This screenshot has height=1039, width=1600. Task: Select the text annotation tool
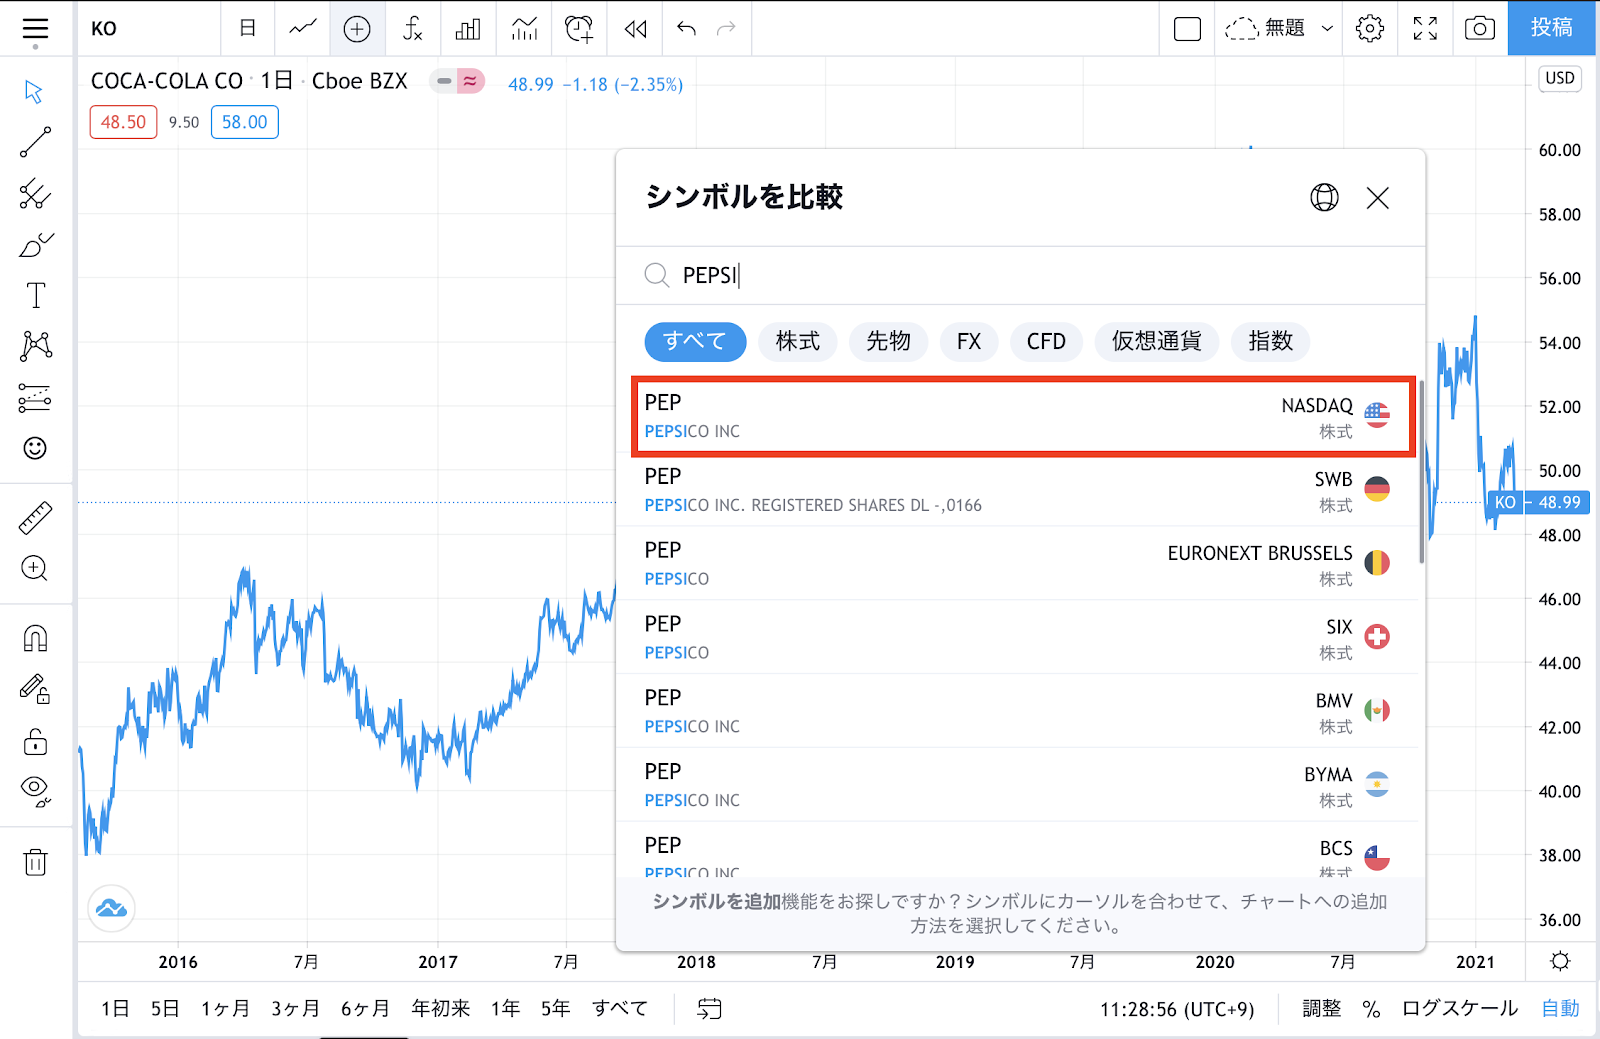click(x=35, y=295)
